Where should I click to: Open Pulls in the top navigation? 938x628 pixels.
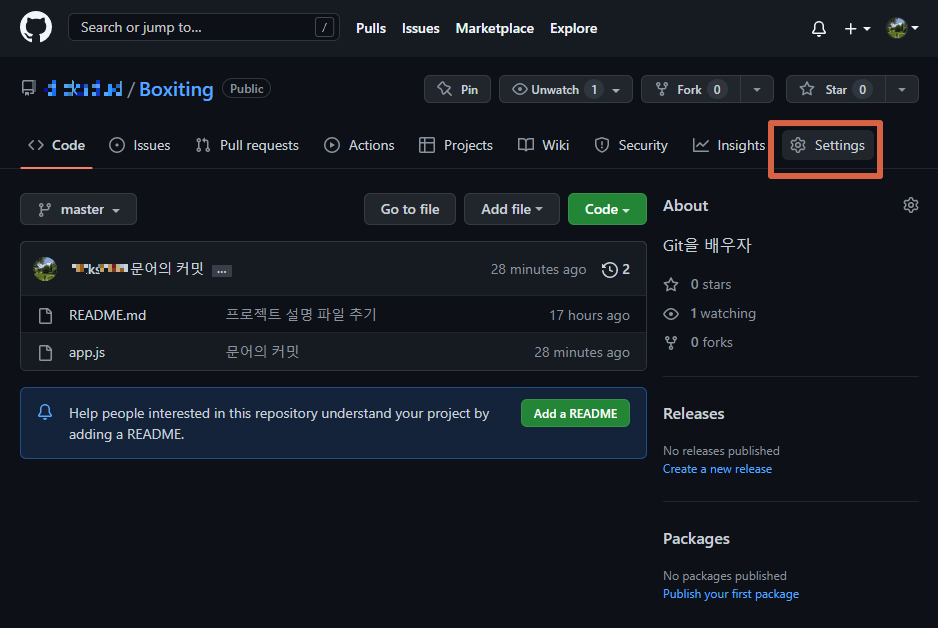[x=371, y=28]
